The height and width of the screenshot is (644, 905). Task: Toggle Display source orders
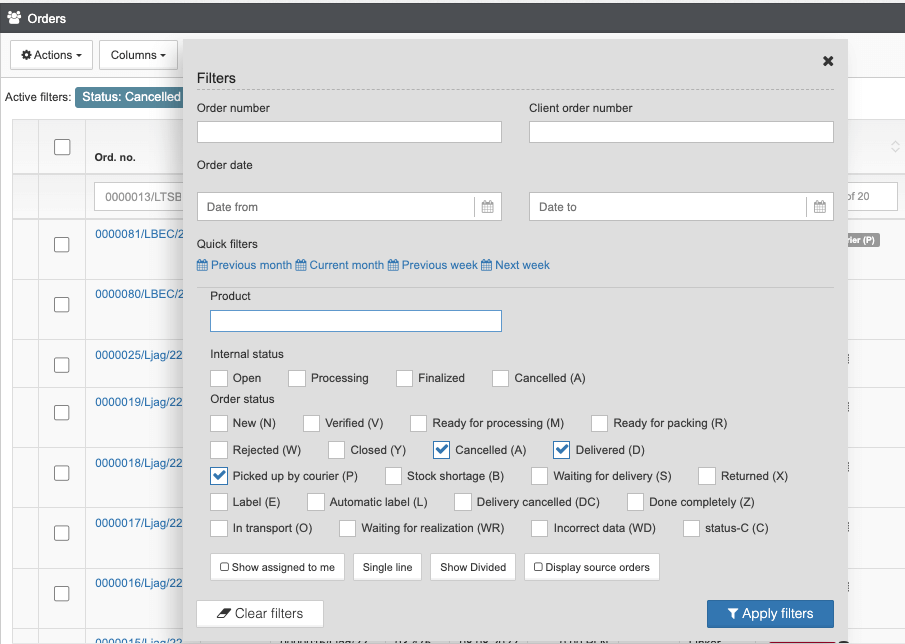[x=592, y=567]
